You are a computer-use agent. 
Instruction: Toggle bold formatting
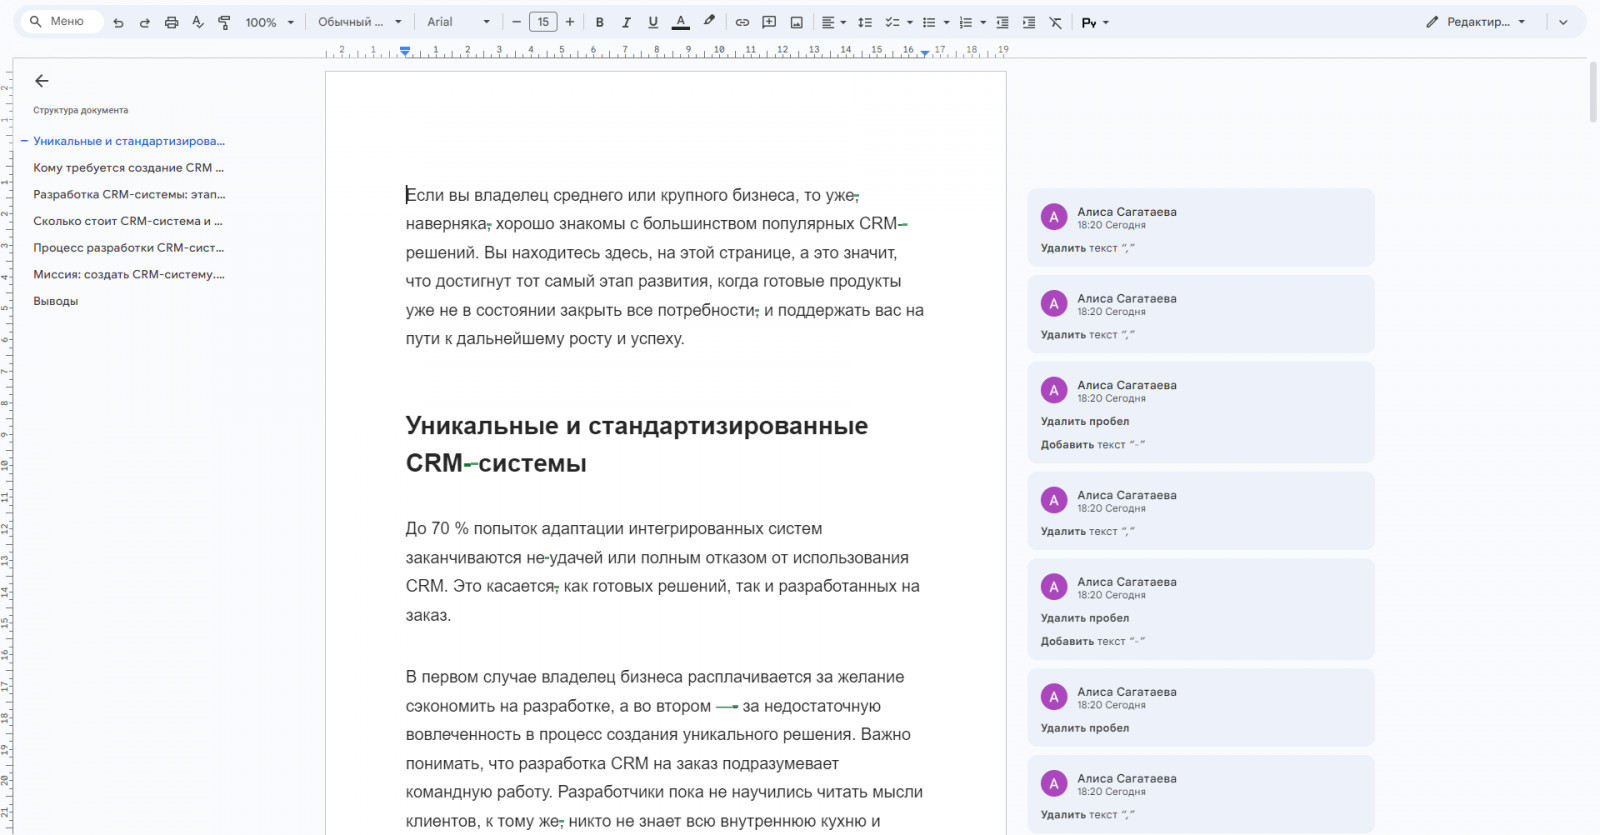600,22
